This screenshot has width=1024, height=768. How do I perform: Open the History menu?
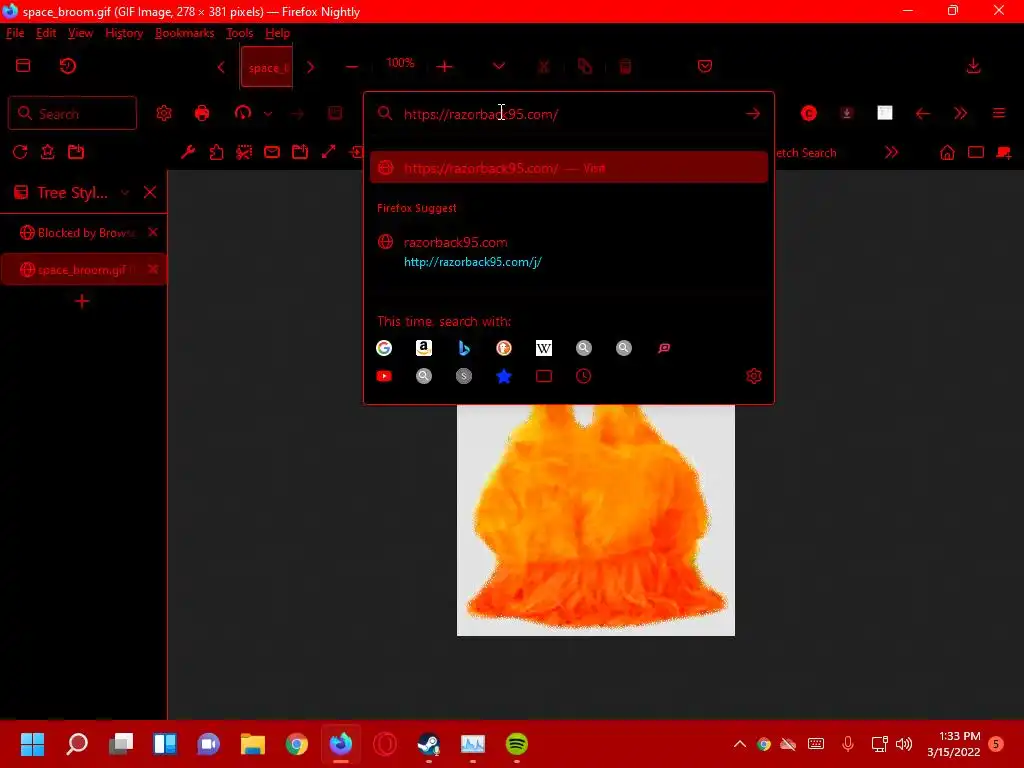click(x=124, y=33)
